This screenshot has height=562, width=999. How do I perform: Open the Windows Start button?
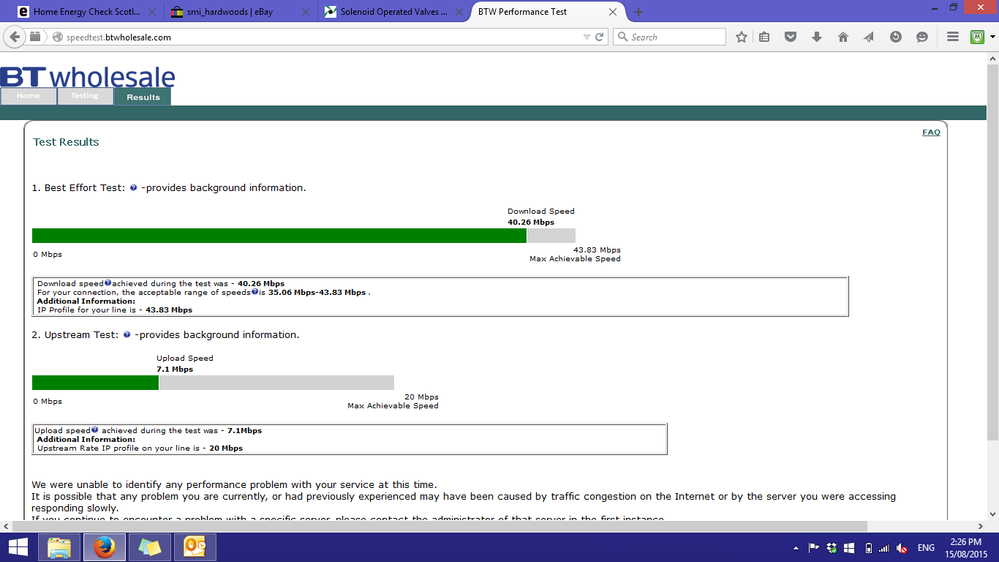[18, 547]
